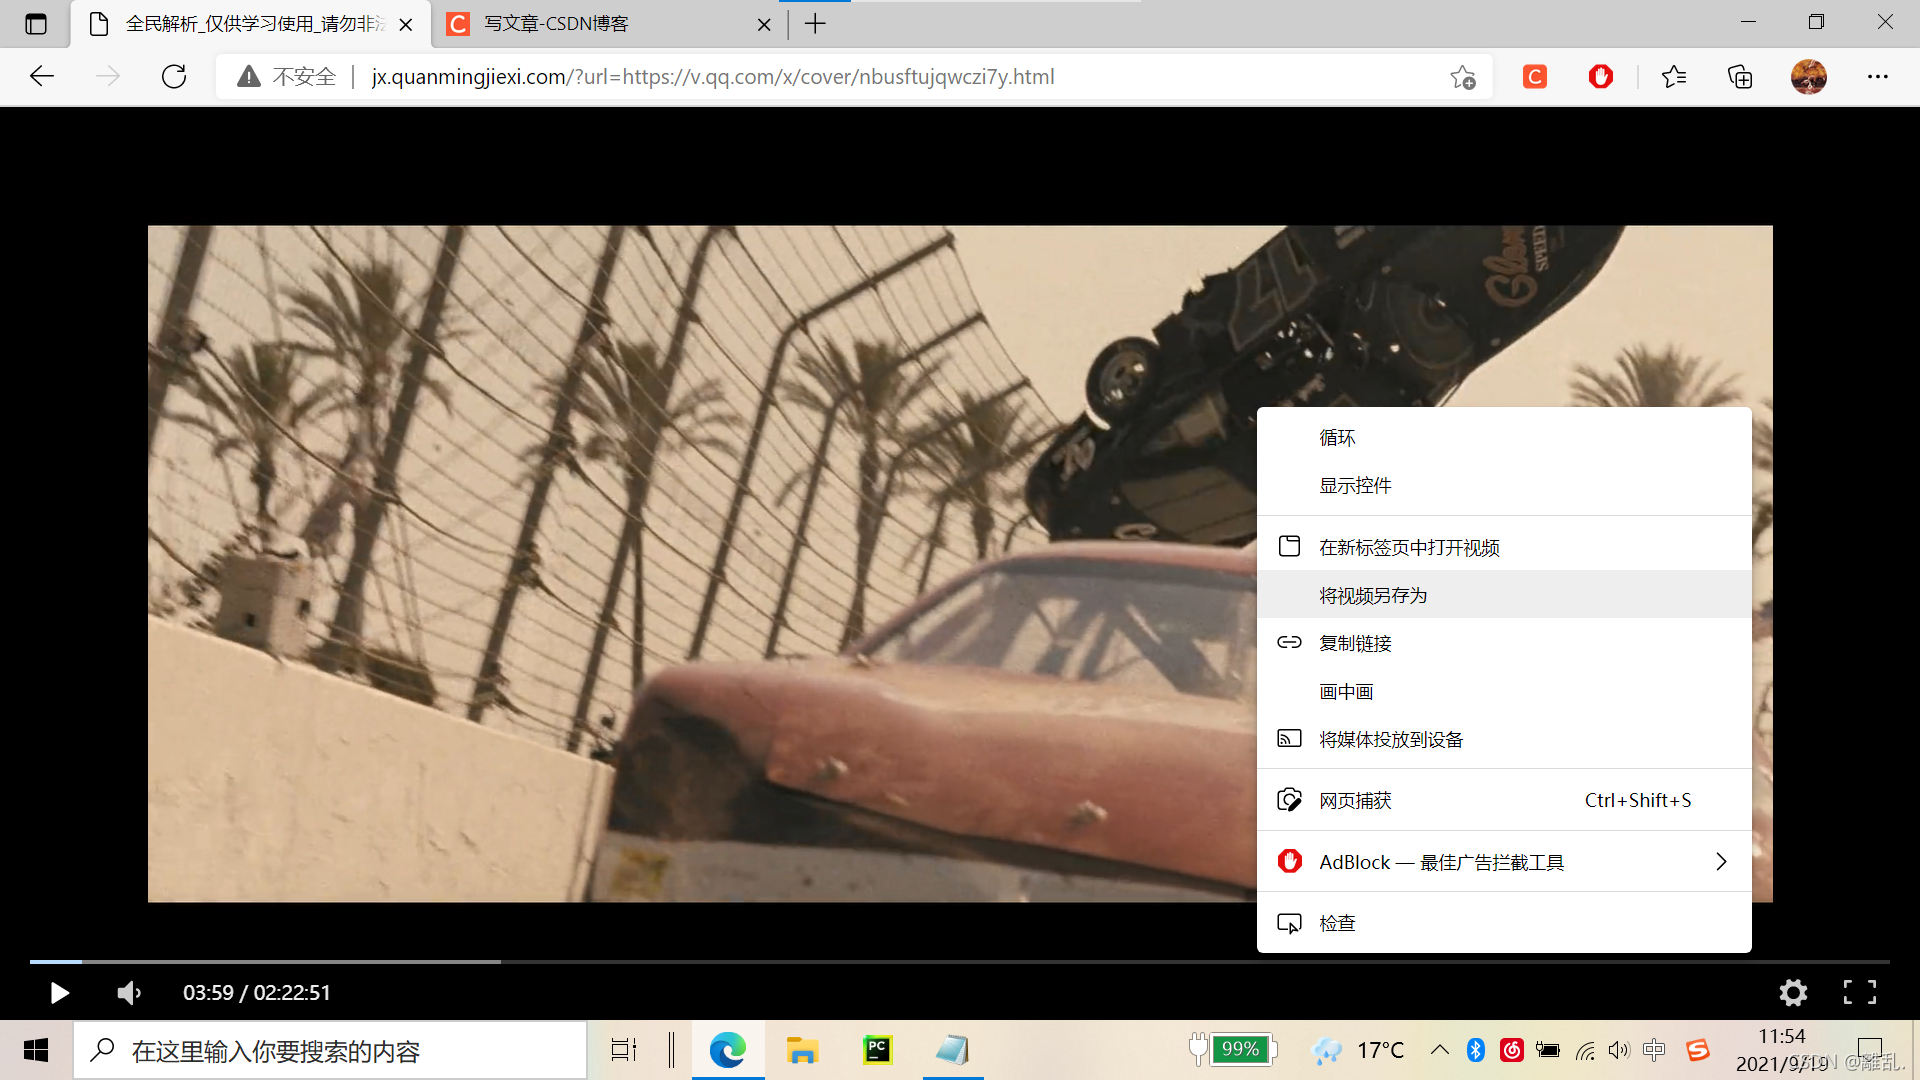Open the browser profile avatar
The height and width of the screenshot is (1080, 1920).
pos(1809,77)
